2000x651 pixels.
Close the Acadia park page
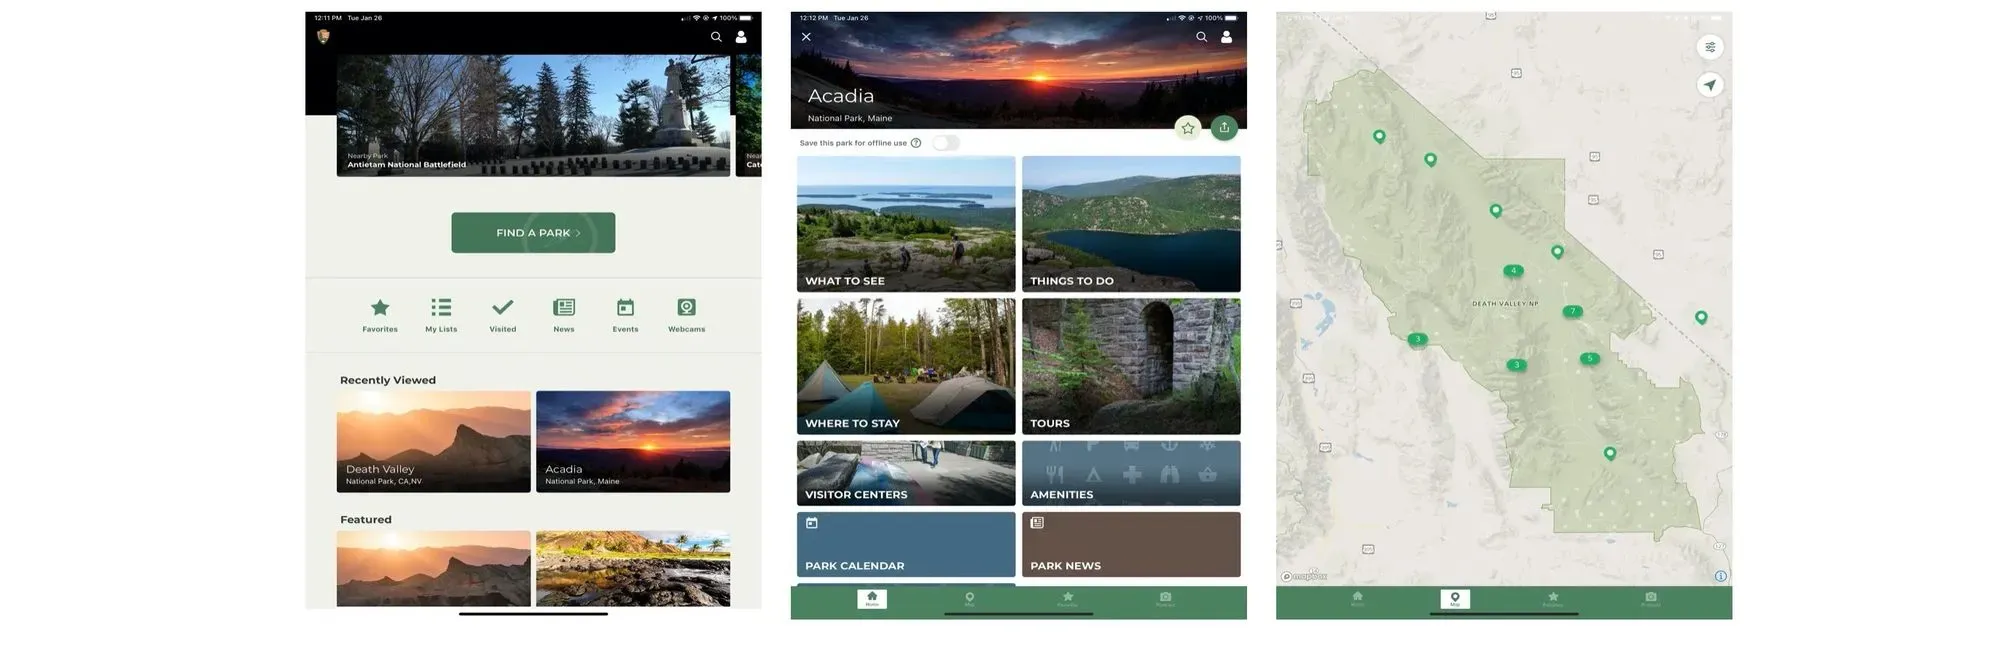[806, 37]
